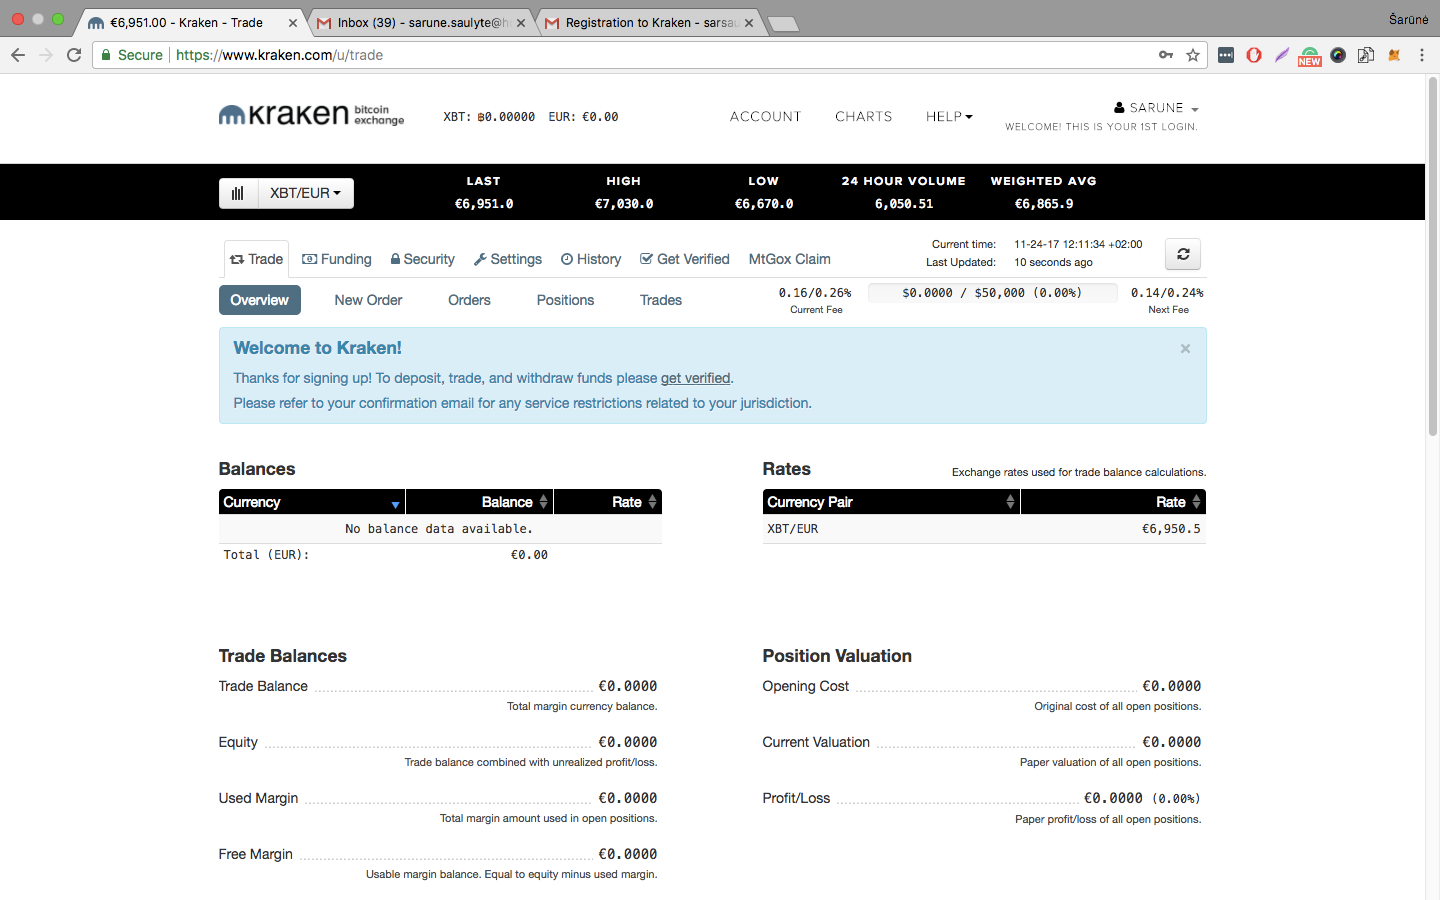Close the Kraken Trade browser tab
1440x900 pixels.
(293, 23)
